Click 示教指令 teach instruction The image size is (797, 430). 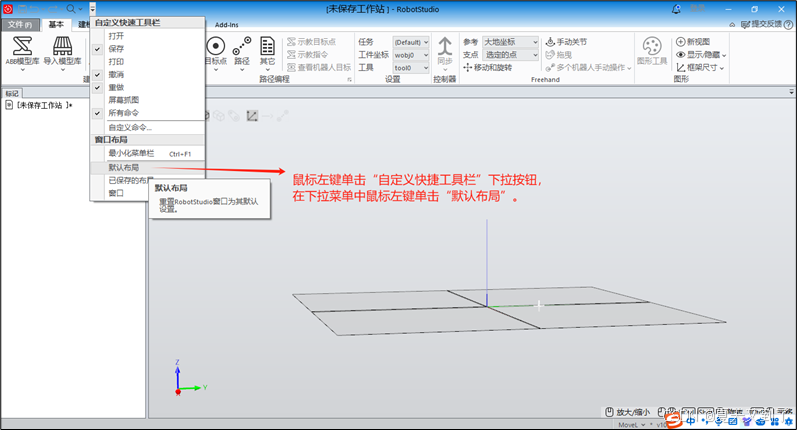(307, 54)
